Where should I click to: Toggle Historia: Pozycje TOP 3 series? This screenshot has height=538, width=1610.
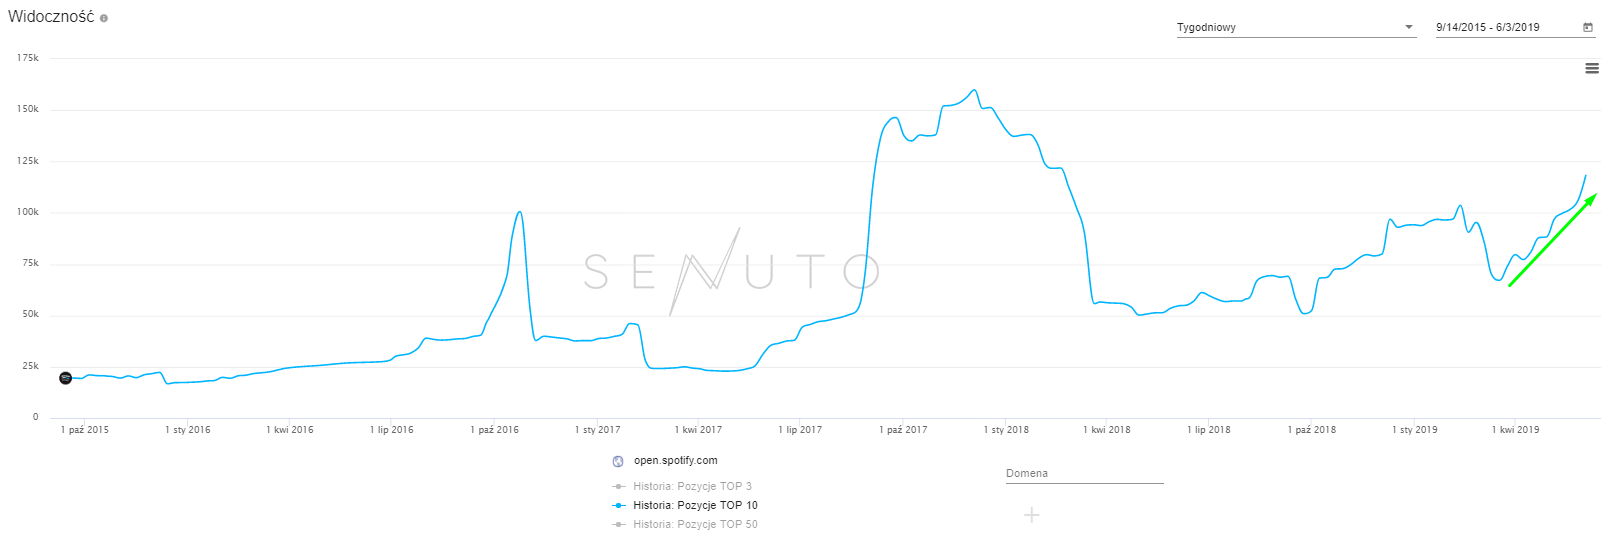692,486
